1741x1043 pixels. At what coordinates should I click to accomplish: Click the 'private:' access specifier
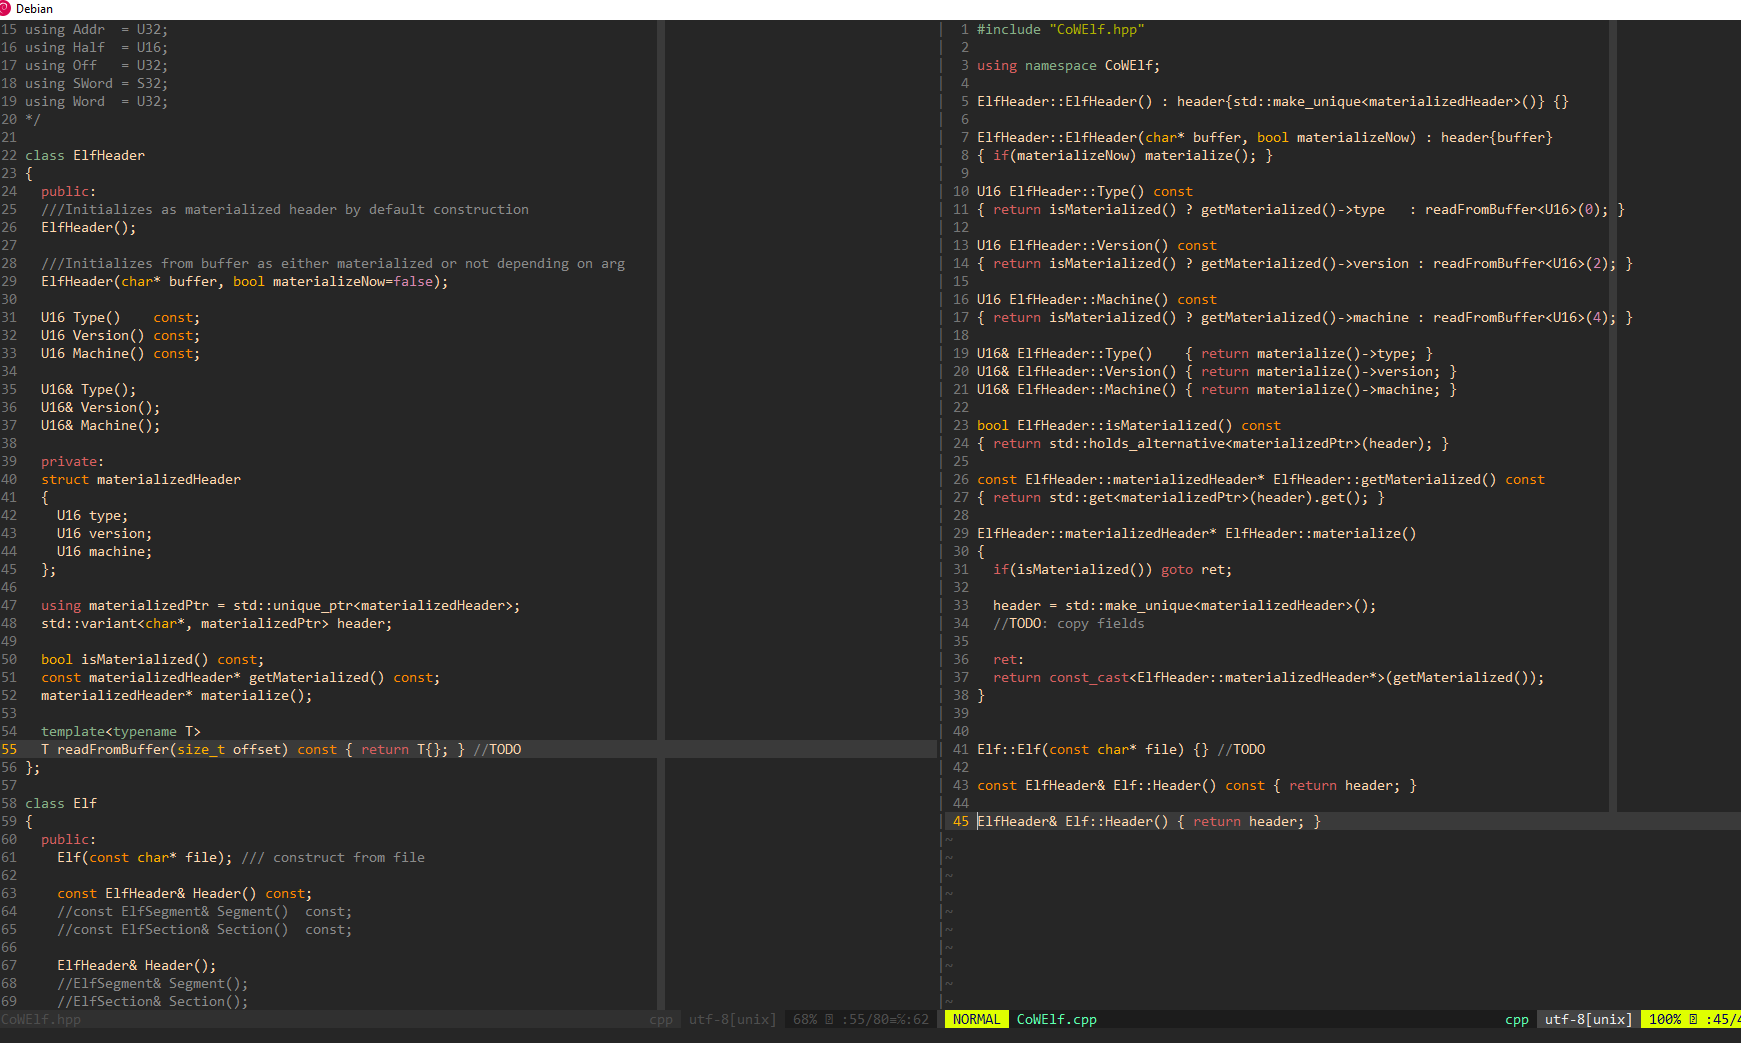[72, 461]
